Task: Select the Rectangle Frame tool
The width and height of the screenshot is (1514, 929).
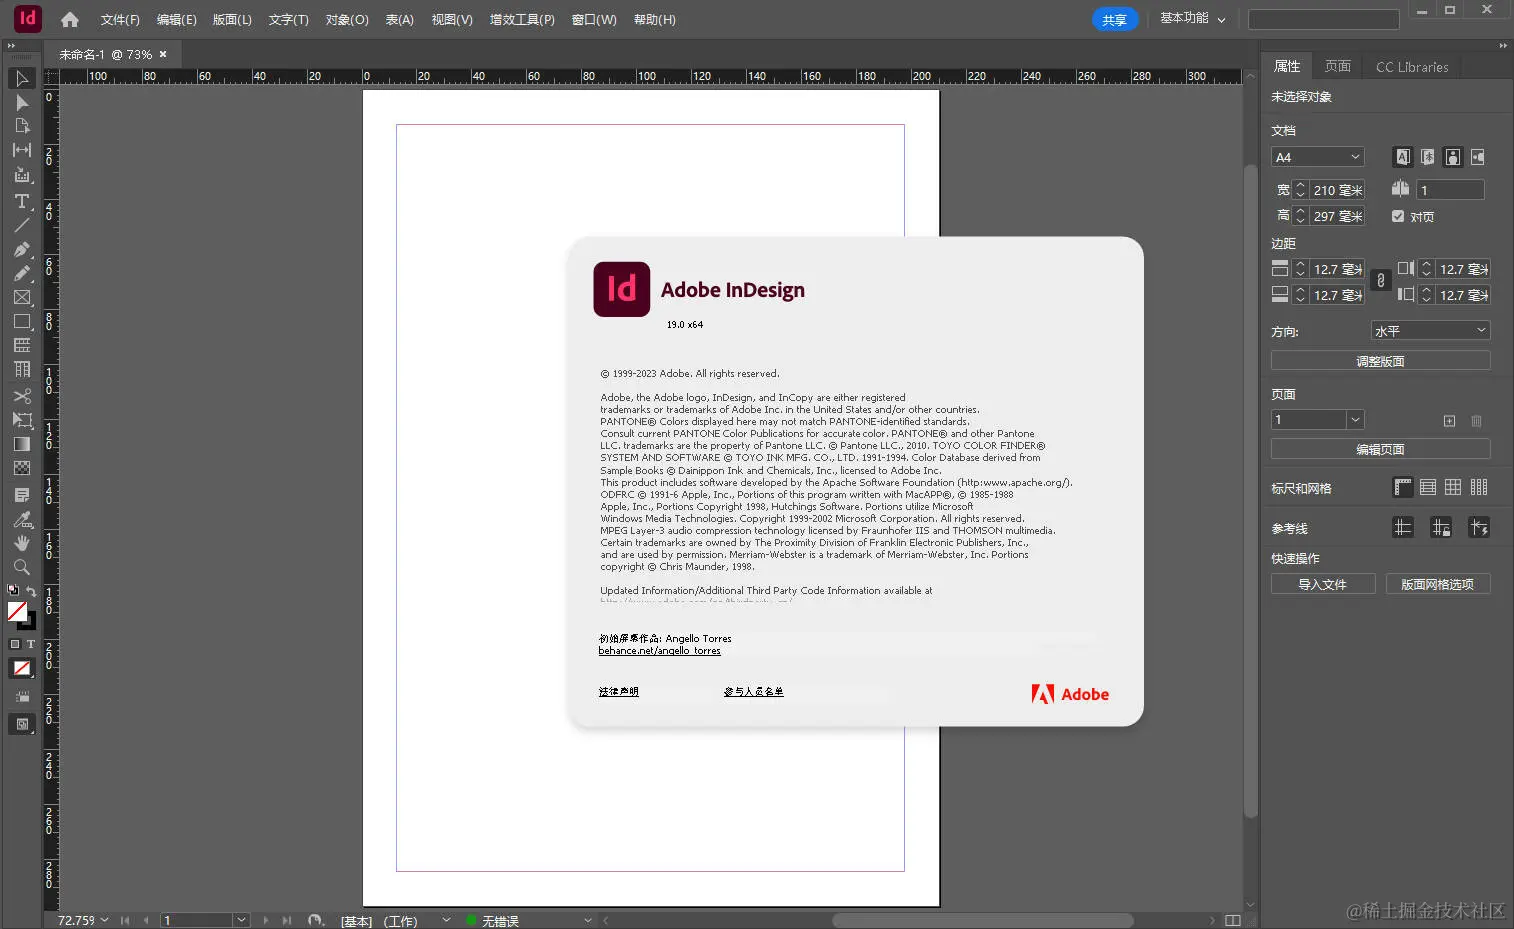Action: (22, 297)
